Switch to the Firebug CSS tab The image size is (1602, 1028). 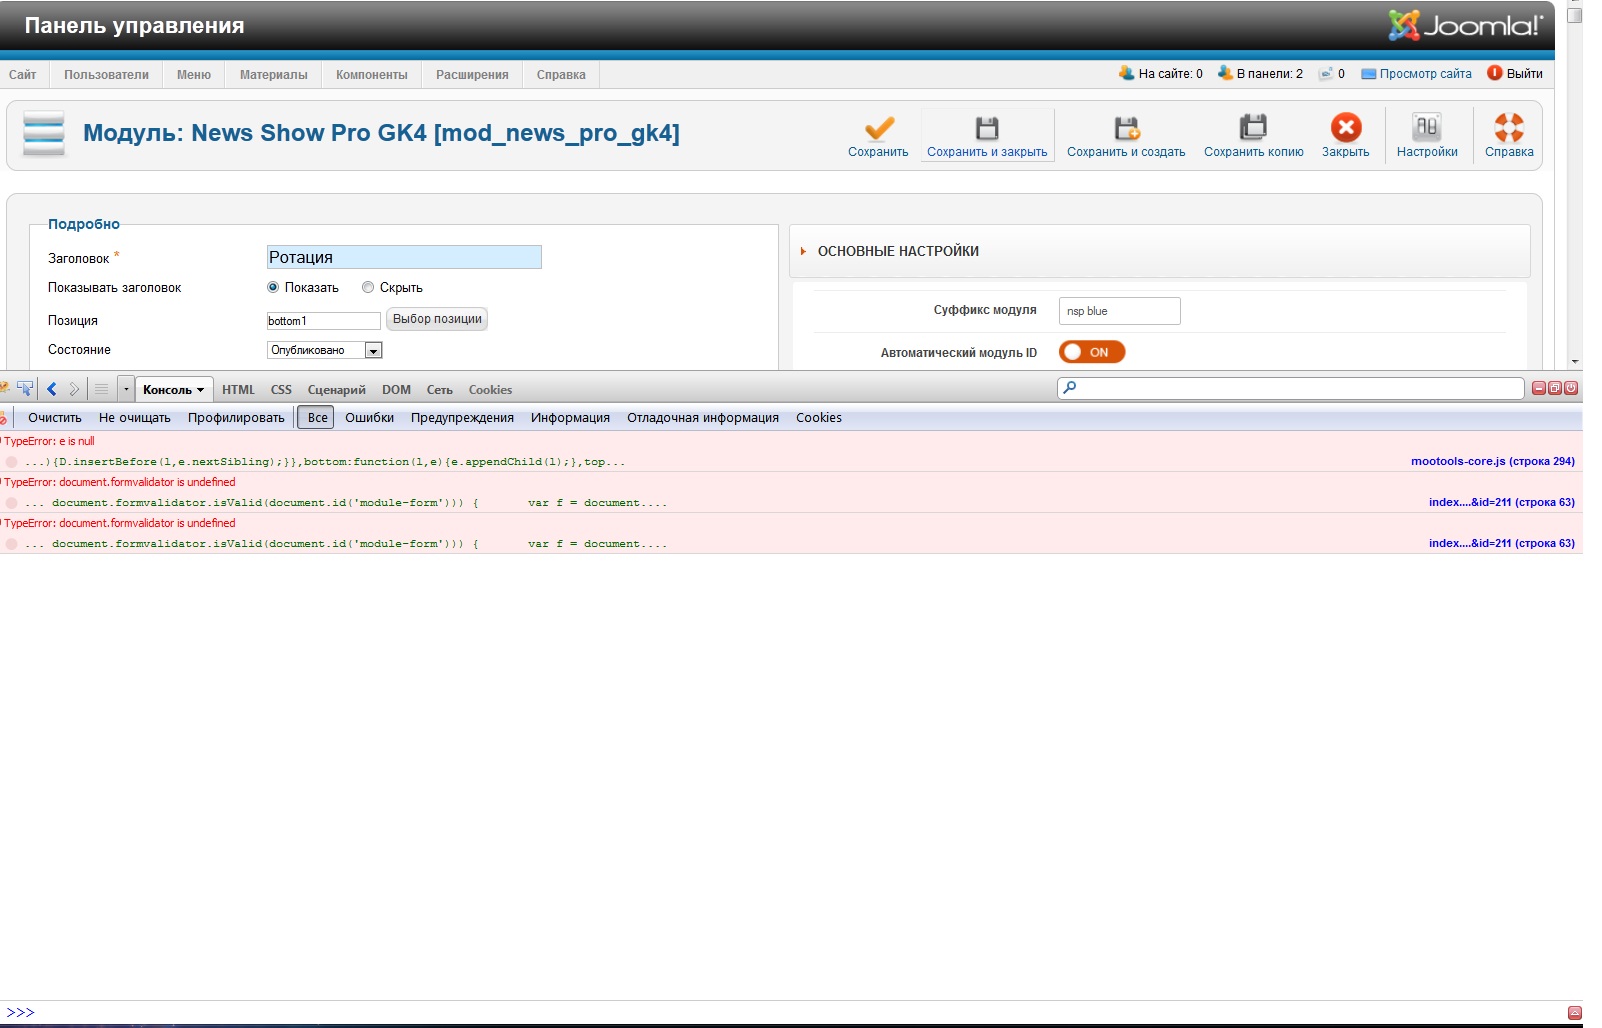pyautogui.click(x=281, y=390)
